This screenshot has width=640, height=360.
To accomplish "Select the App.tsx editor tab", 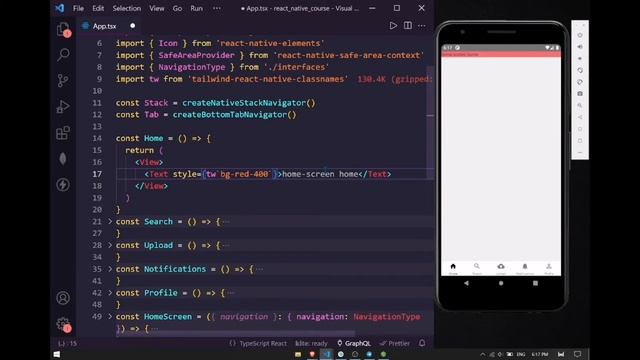I will tap(108, 26).
